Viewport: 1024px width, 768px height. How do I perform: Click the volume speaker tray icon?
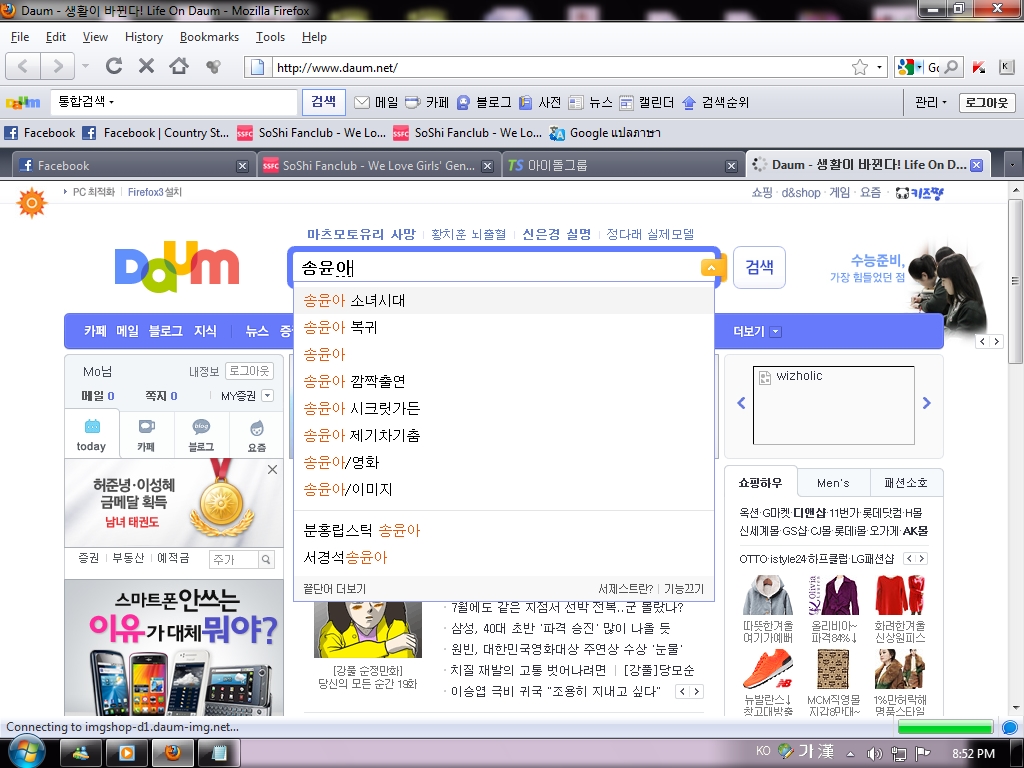874,754
